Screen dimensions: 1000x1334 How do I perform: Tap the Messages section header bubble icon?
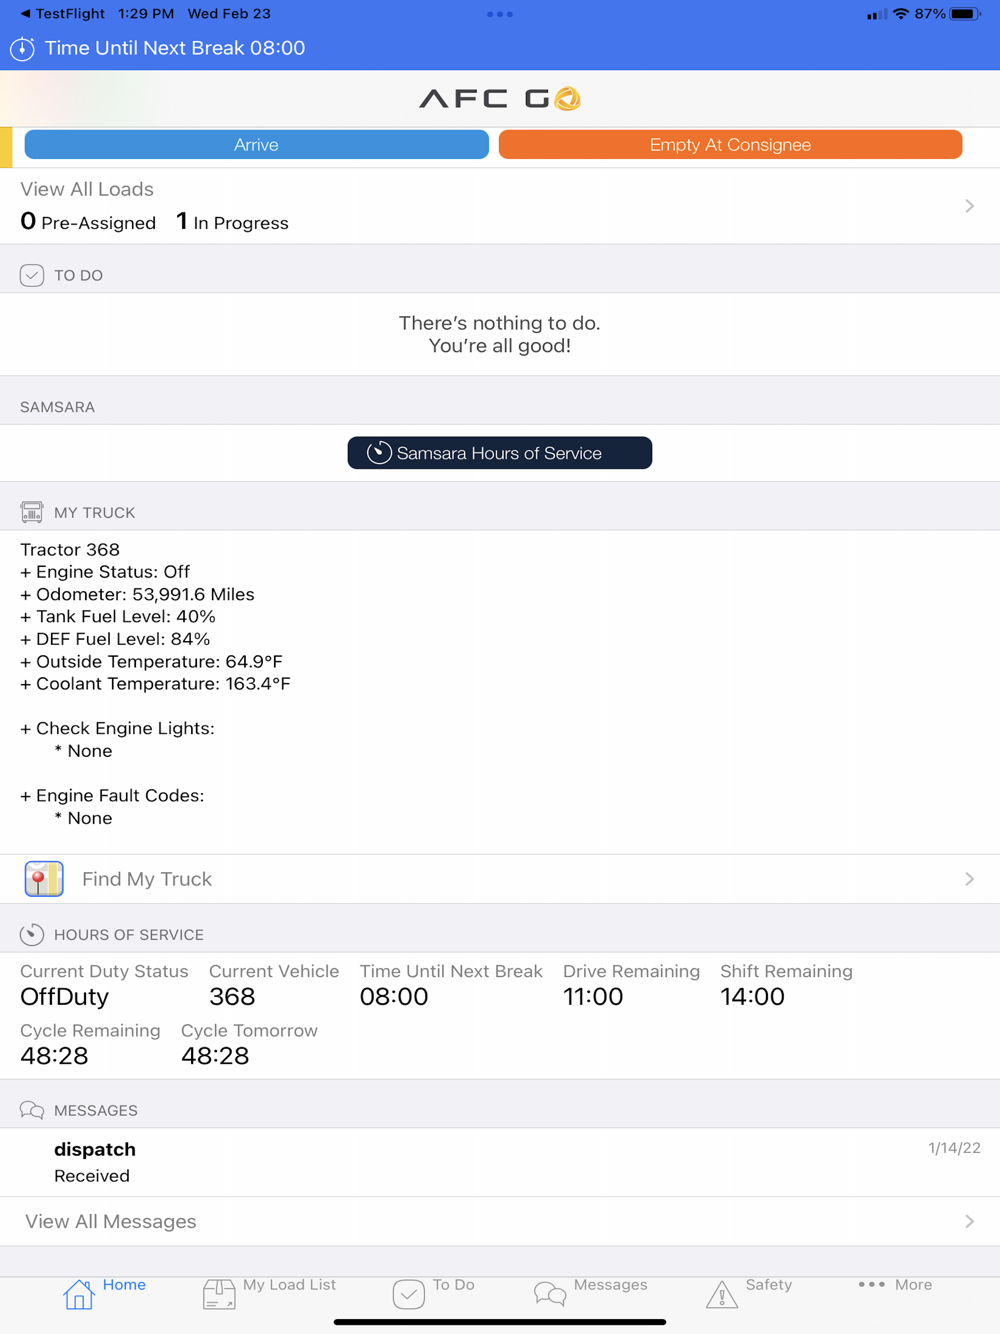[32, 1110]
